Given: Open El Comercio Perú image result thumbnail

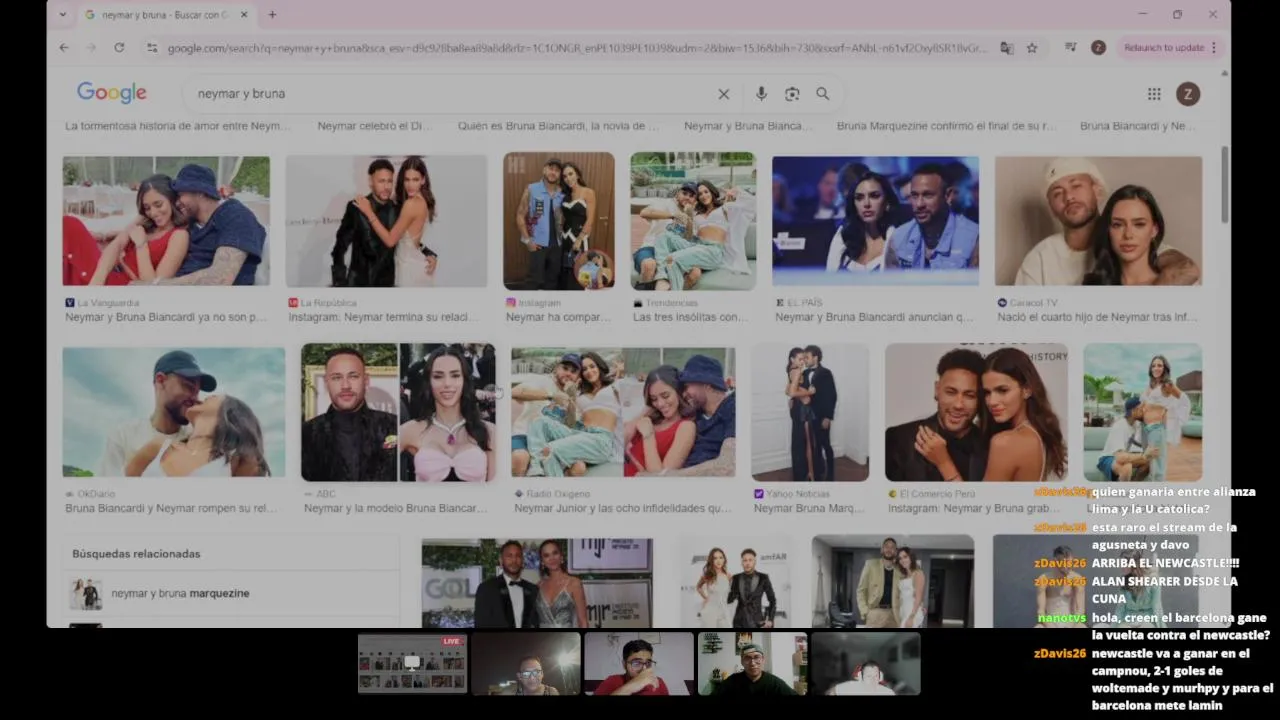Looking at the screenshot, I should (976, 412).
